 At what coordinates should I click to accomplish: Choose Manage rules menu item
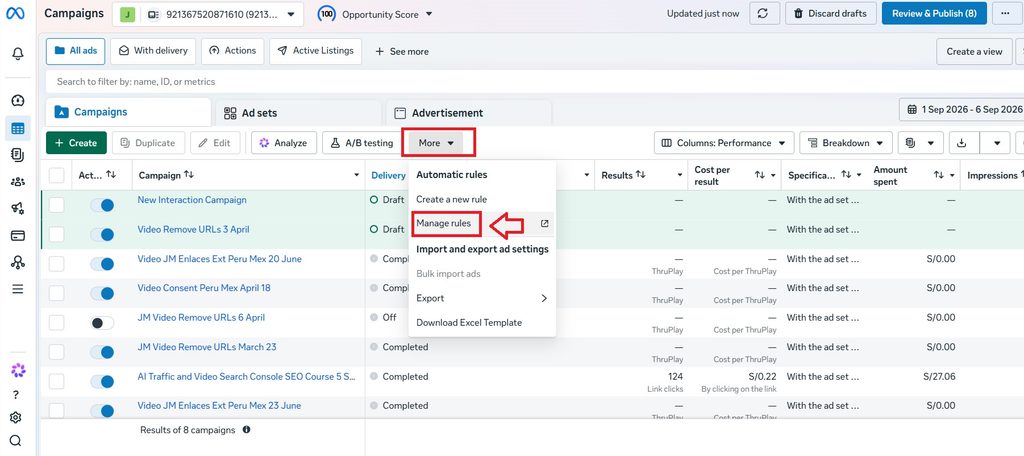coord(482,223)
